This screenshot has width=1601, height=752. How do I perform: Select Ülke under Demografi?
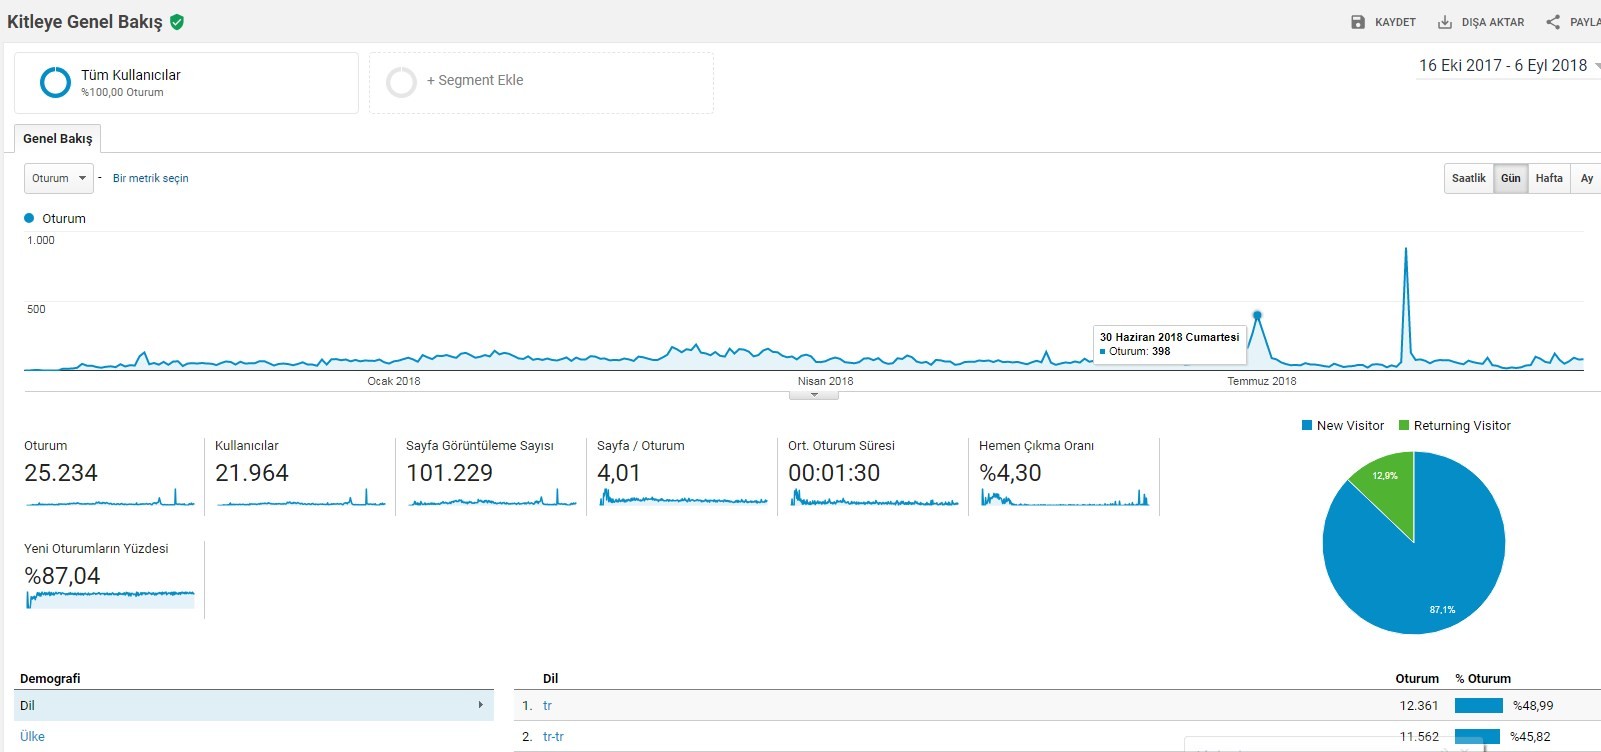pos(32,736)
